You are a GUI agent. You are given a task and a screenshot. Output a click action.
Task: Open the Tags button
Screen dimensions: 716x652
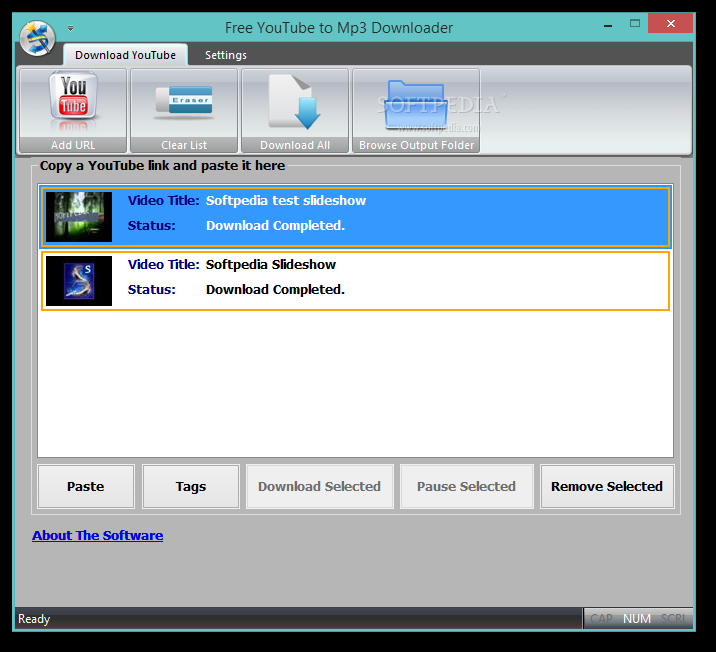(x=191, y=486)
